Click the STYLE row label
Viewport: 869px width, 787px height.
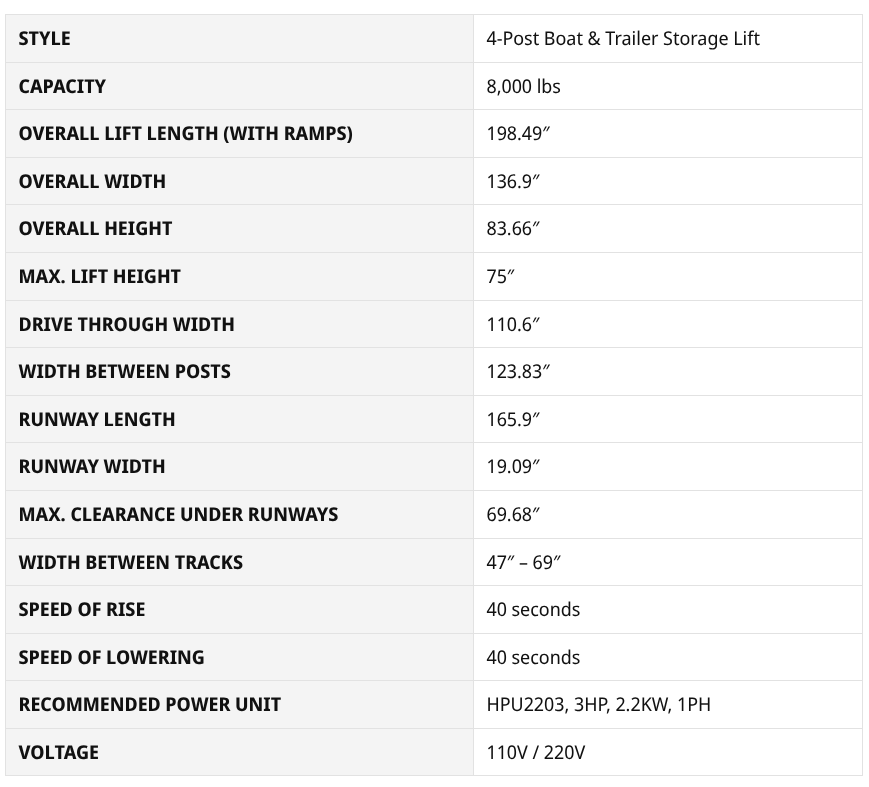[x=45, y=39]
